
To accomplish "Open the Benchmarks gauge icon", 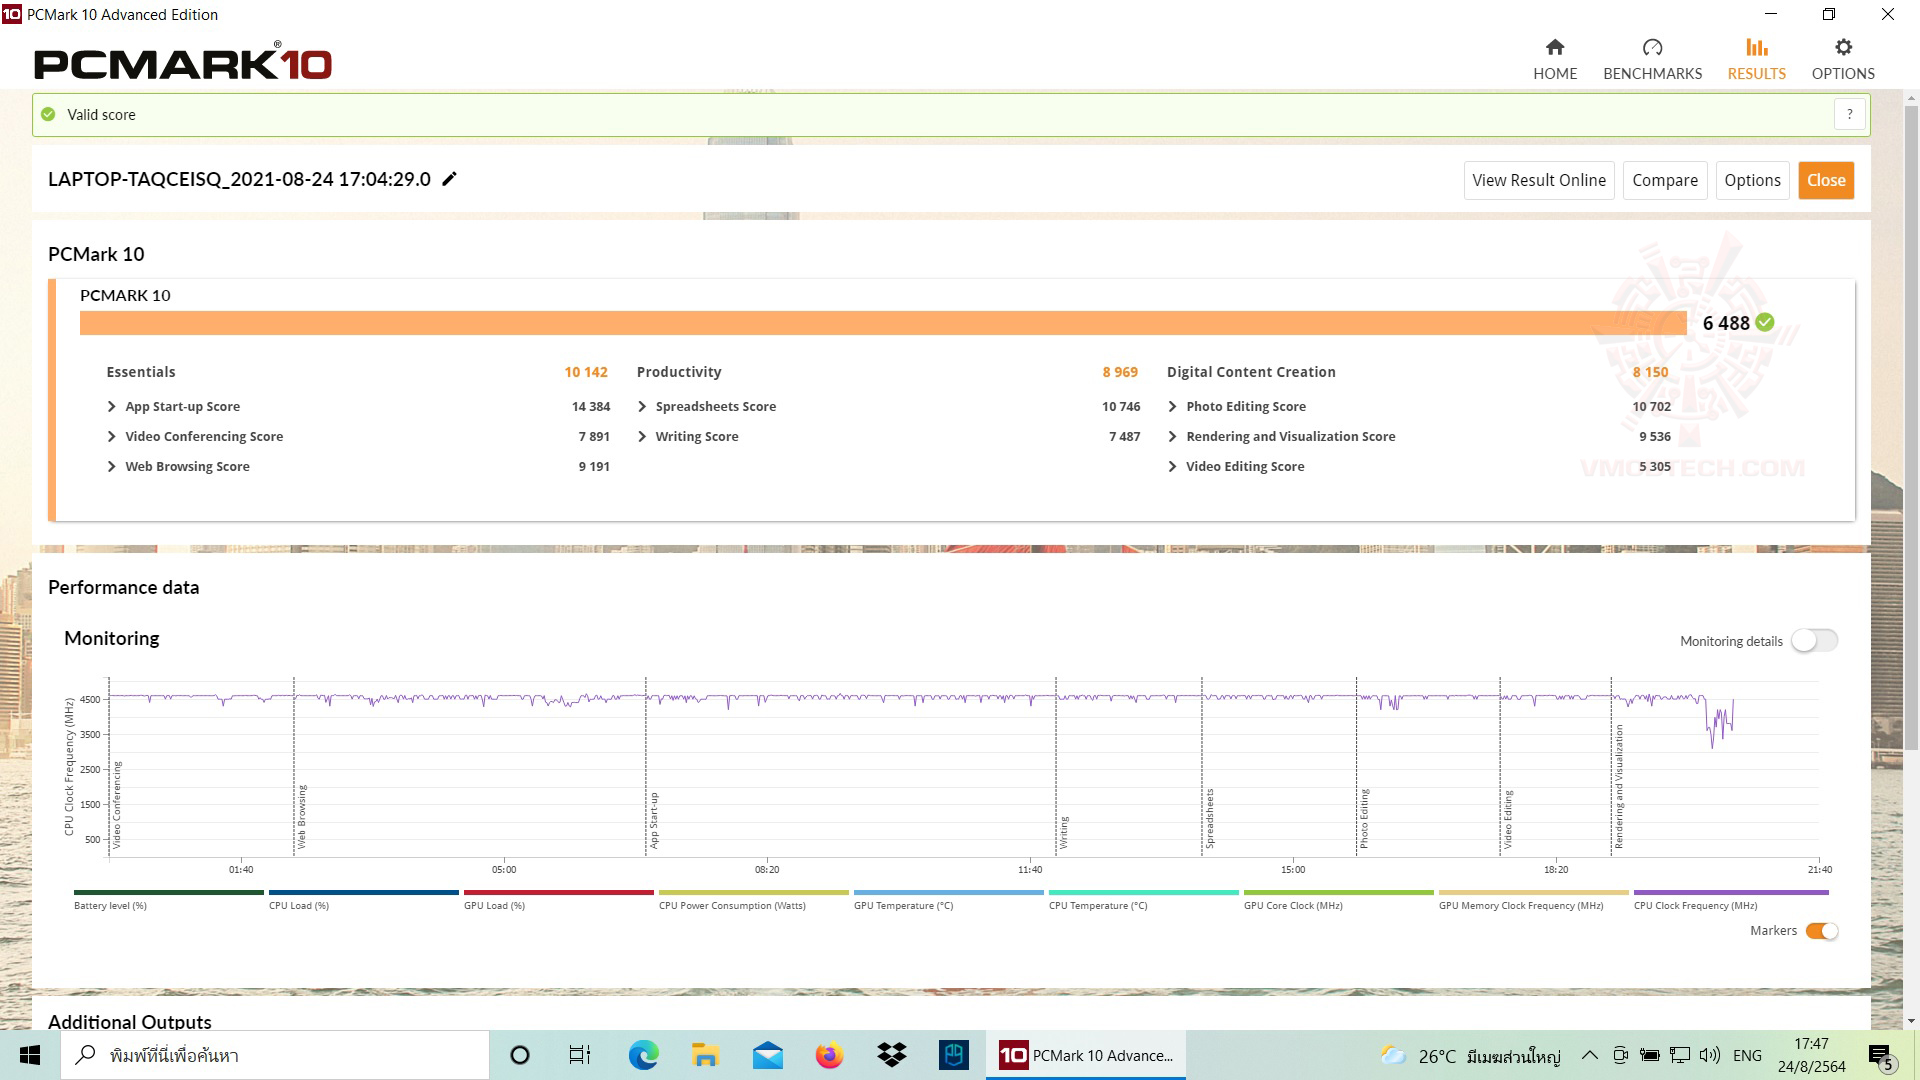I will [1652, 47].
